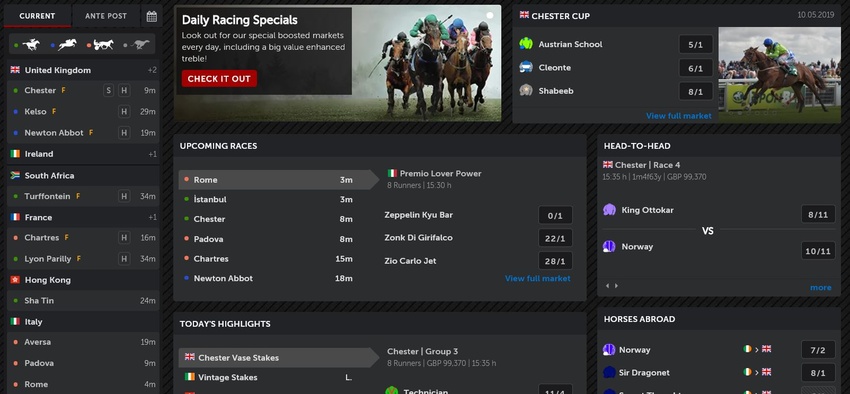Viewport: 850px width, 394px height.
Task: Click the H icon on Turffontein row
Action: 124,196
